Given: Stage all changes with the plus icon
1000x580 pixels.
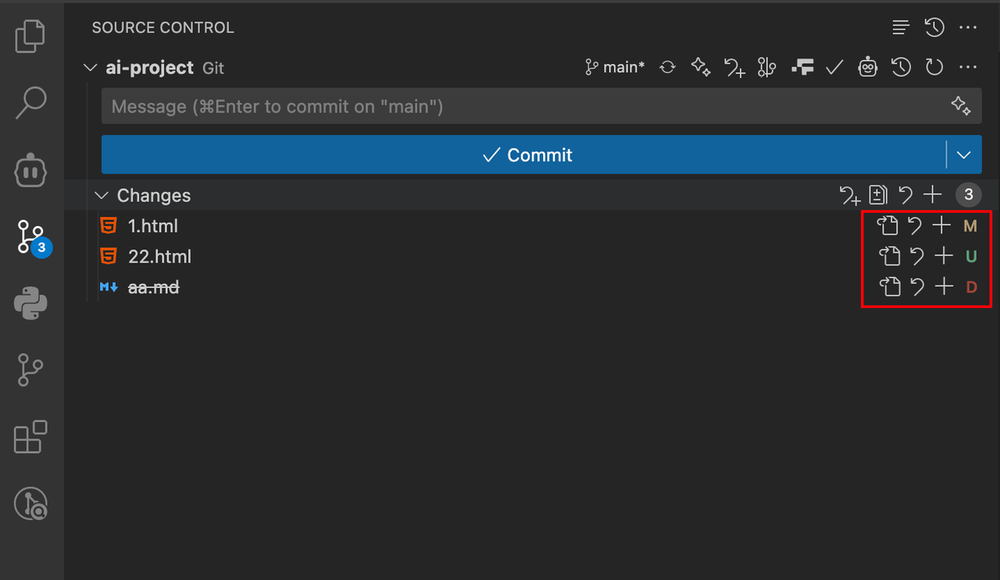Looking at the screenshot, I should (x=933, y=195).
